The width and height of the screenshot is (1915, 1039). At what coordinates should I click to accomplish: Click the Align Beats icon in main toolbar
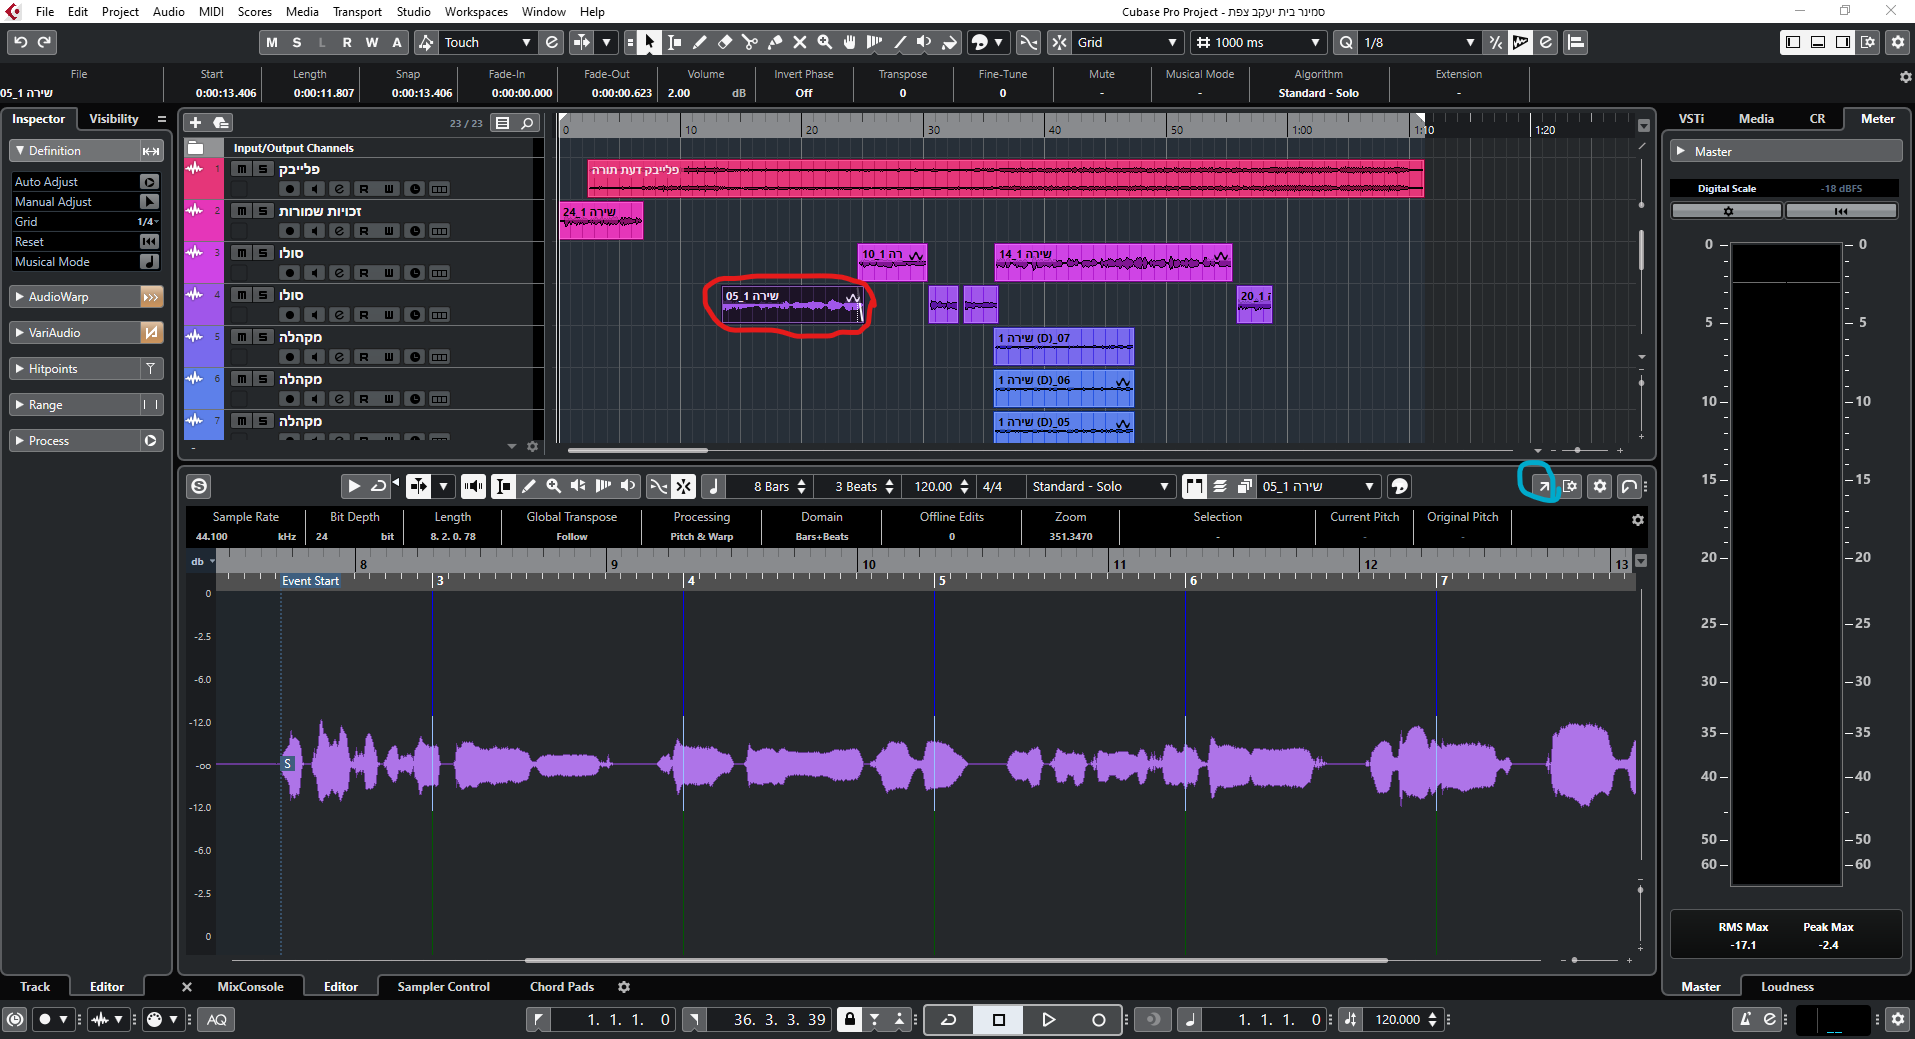coord(1575,42)
